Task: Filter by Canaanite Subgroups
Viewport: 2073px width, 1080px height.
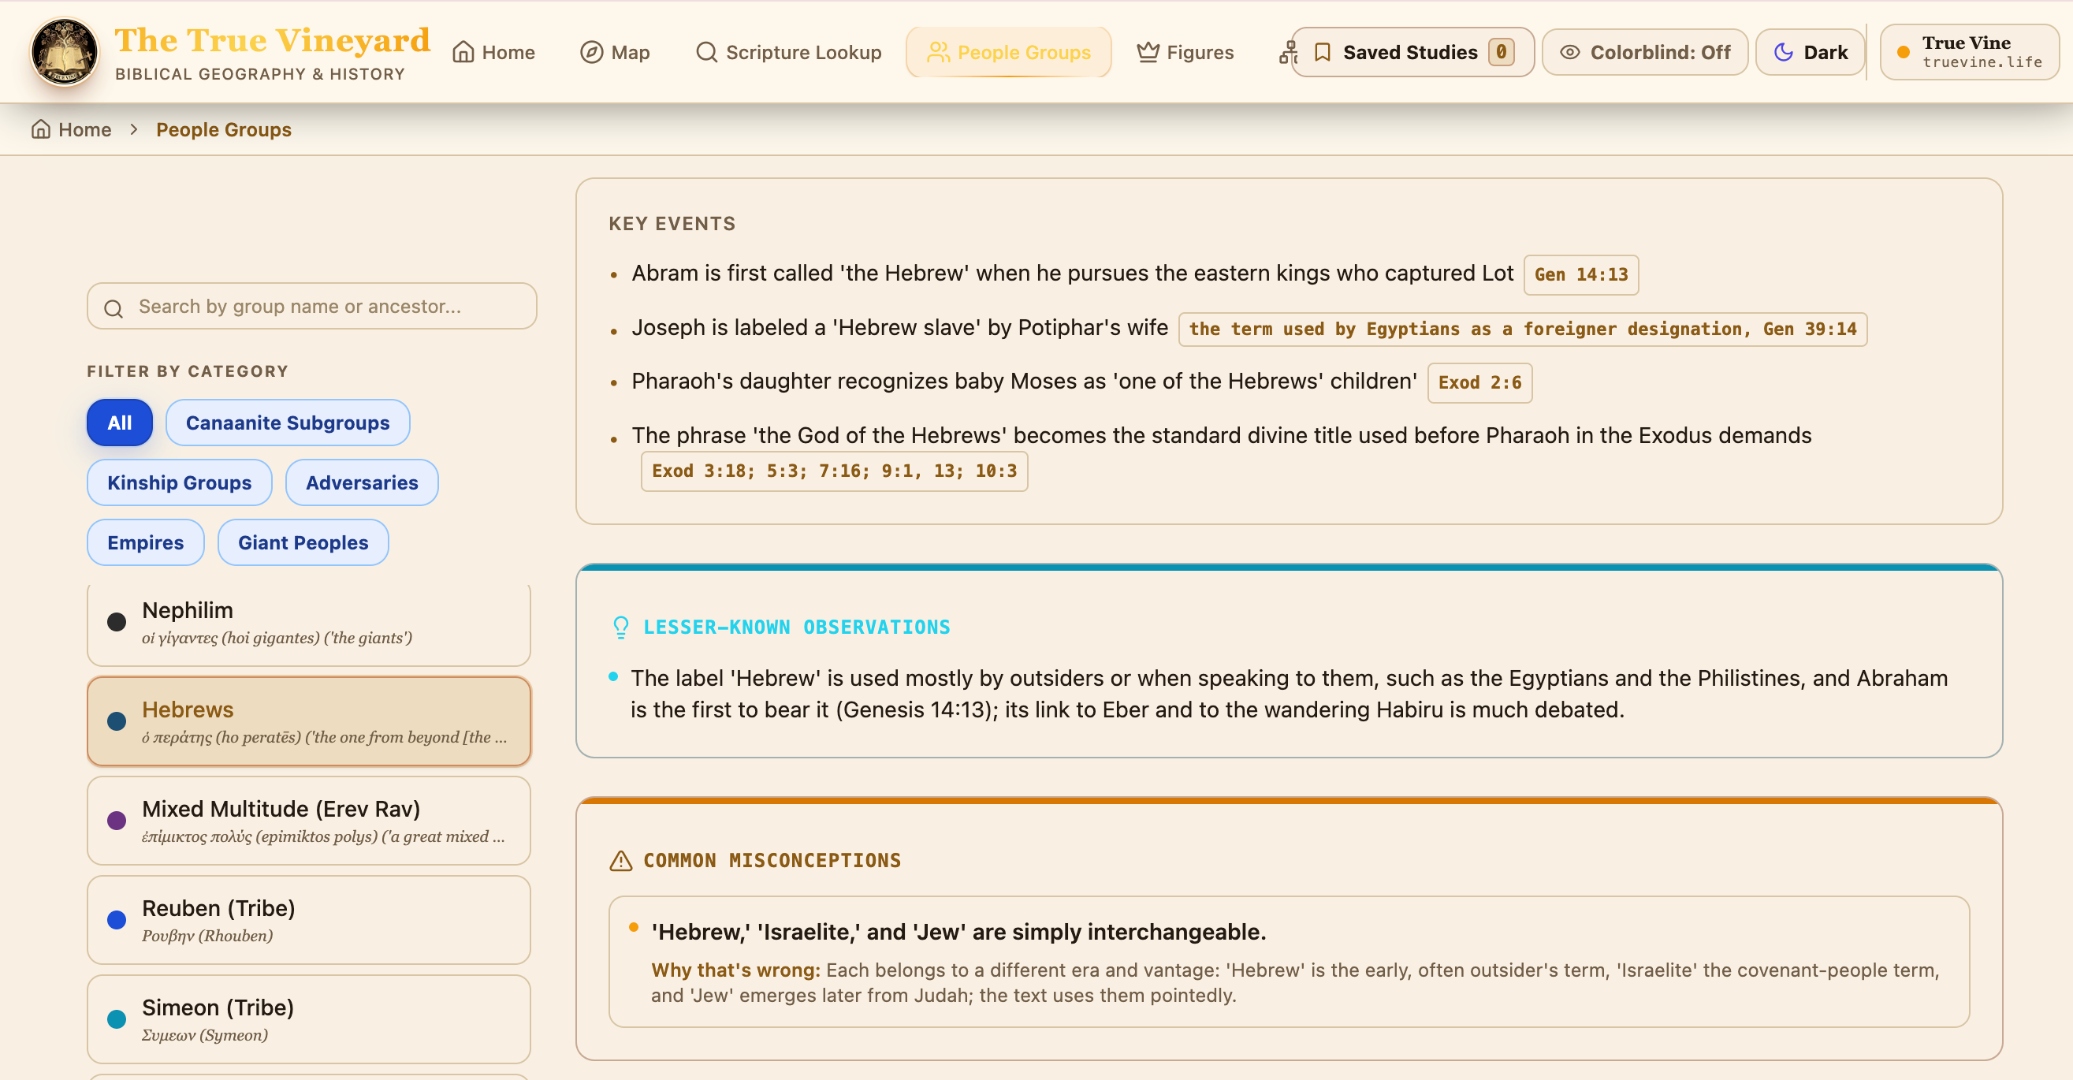Action: [288, 423]
